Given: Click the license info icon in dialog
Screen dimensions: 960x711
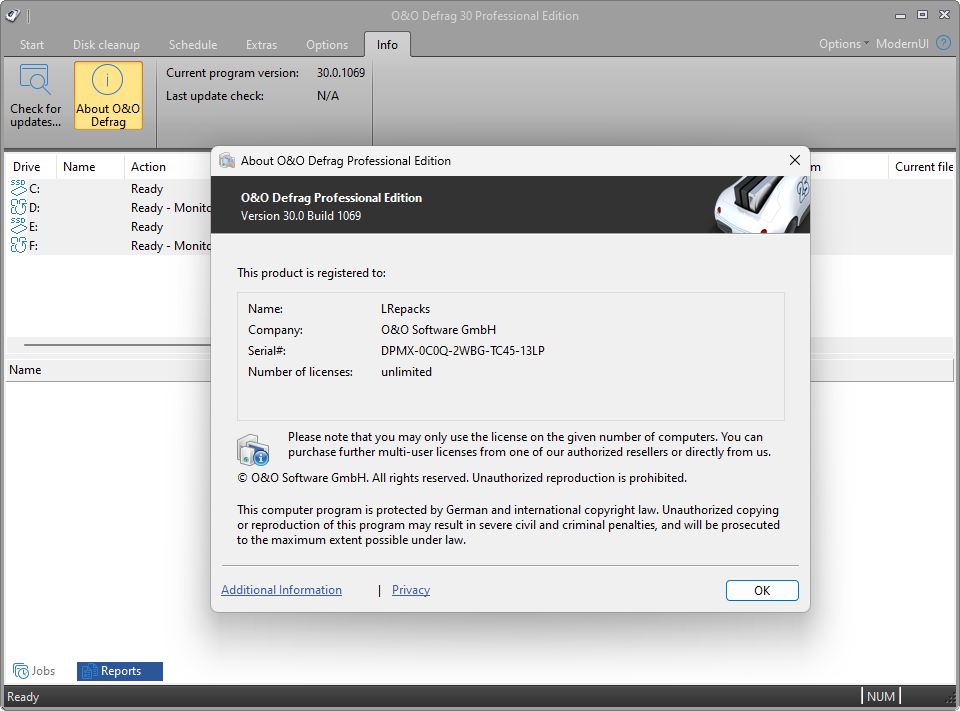Looking at the screenshot, I should 253,450.
